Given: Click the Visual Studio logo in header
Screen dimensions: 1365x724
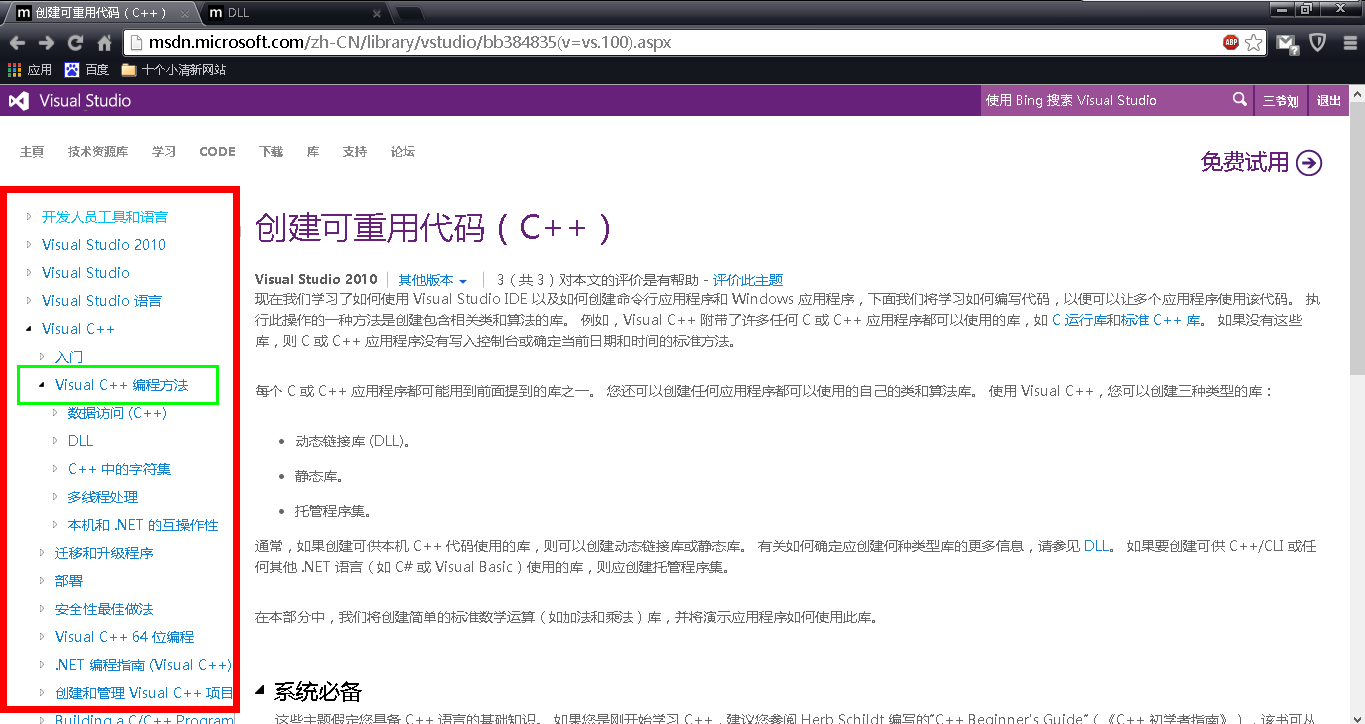Looking at the screenshot, I should coord(69,101).
